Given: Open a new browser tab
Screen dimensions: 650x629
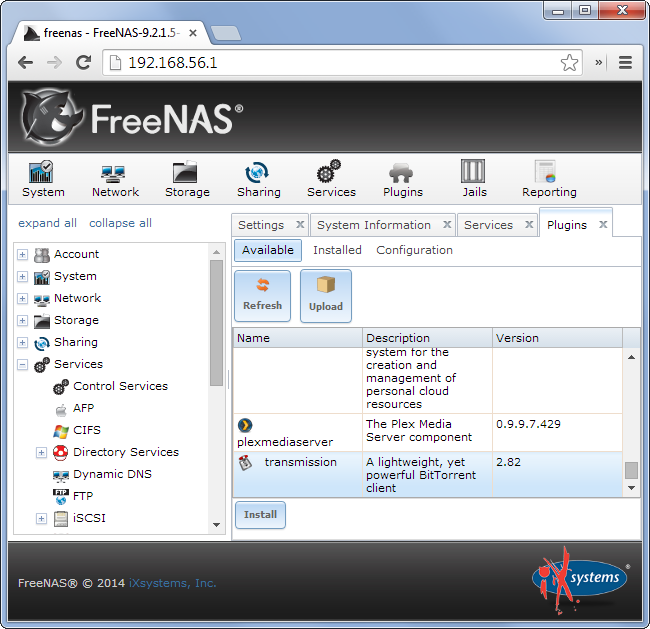Looking at the screenshot, I should 226,33.
